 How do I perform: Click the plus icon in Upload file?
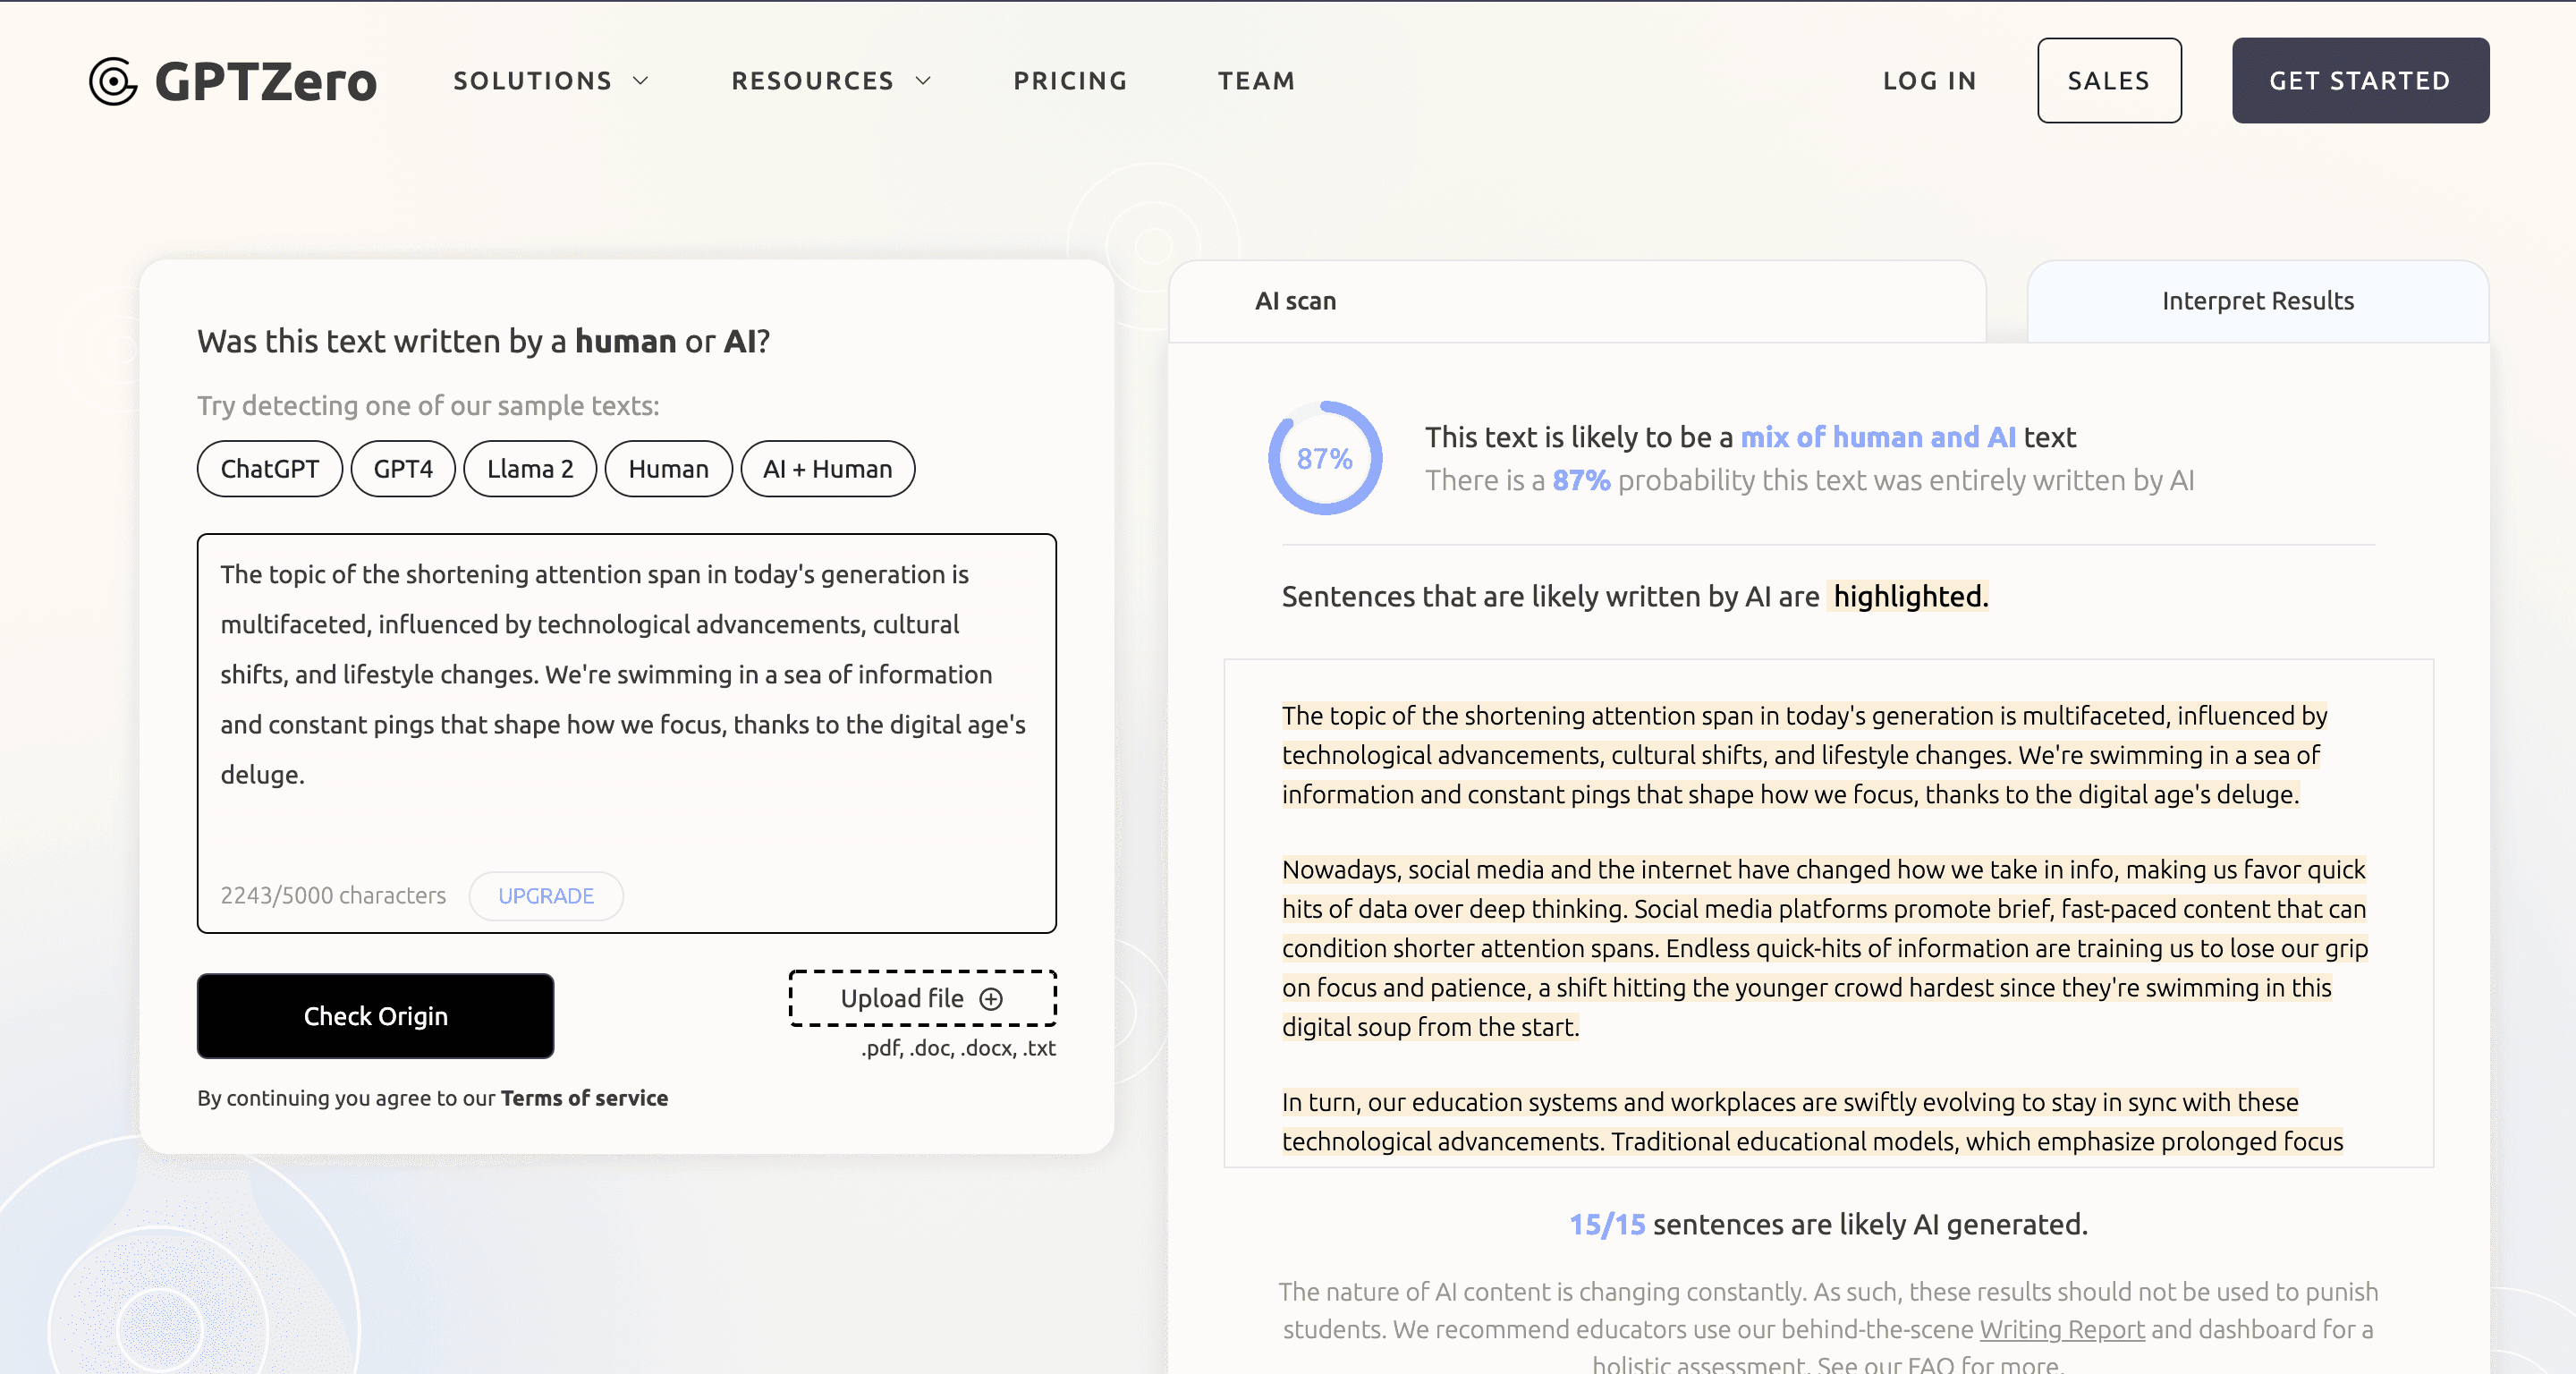[x=990, y=999]
